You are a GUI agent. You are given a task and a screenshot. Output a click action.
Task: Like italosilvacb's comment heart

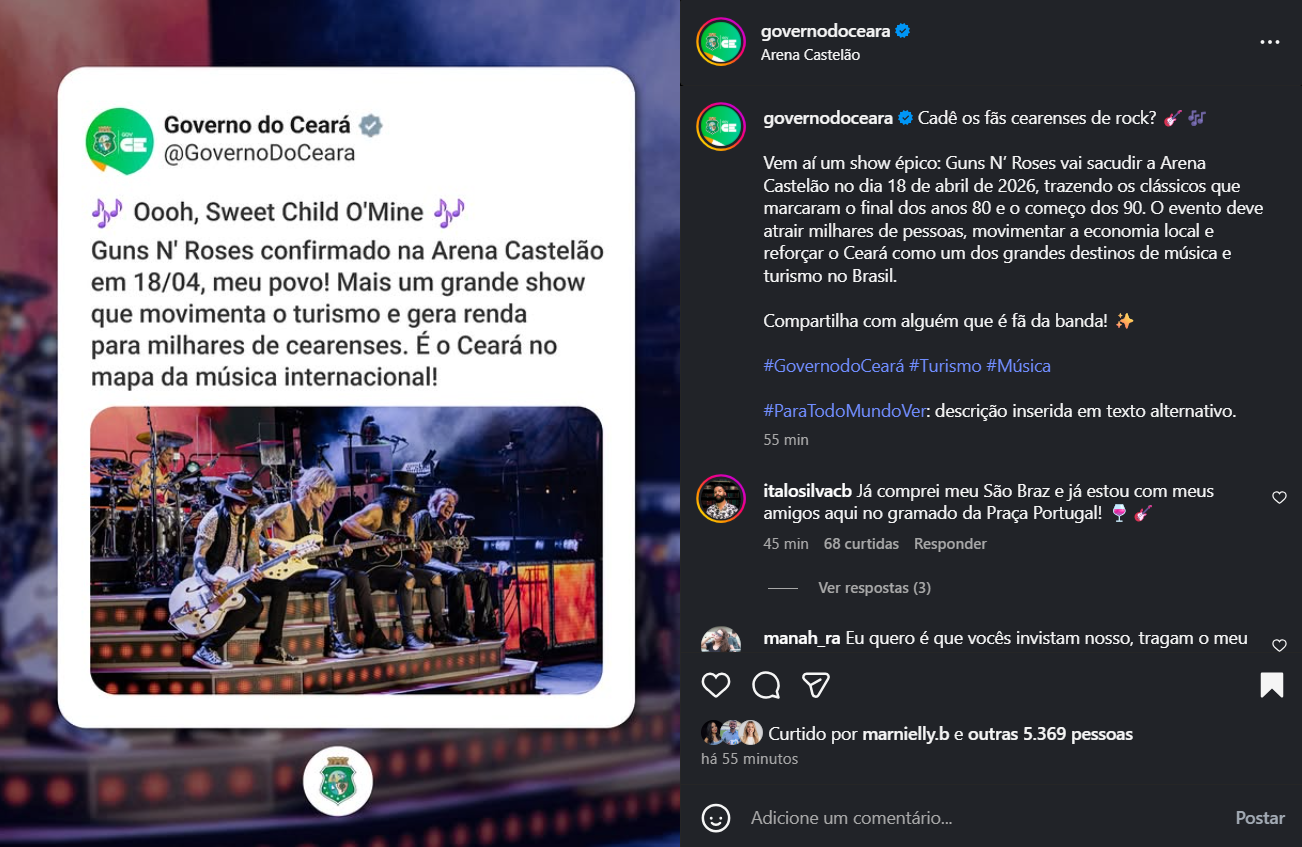pos(1279,497)
